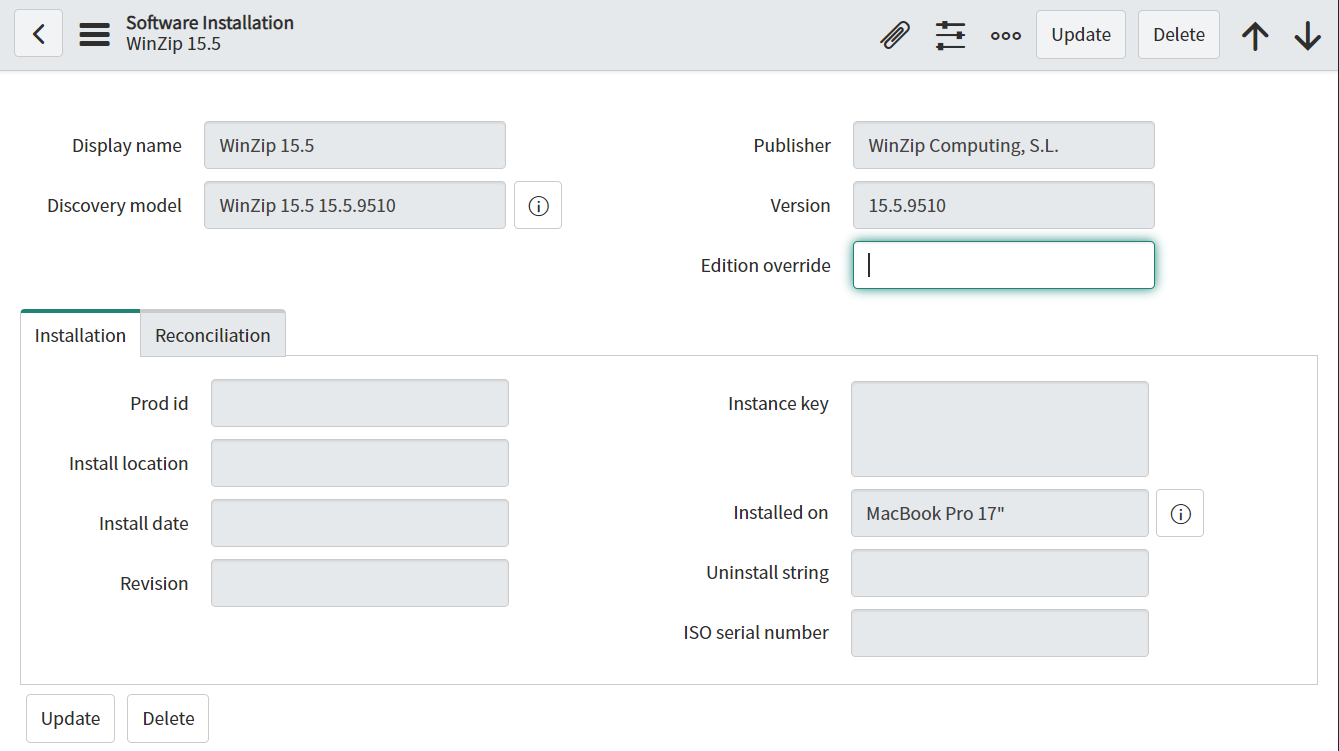This screenshot has width=1339, height=751.
Task: Click the Prod id field
Action: pos(359,403)
